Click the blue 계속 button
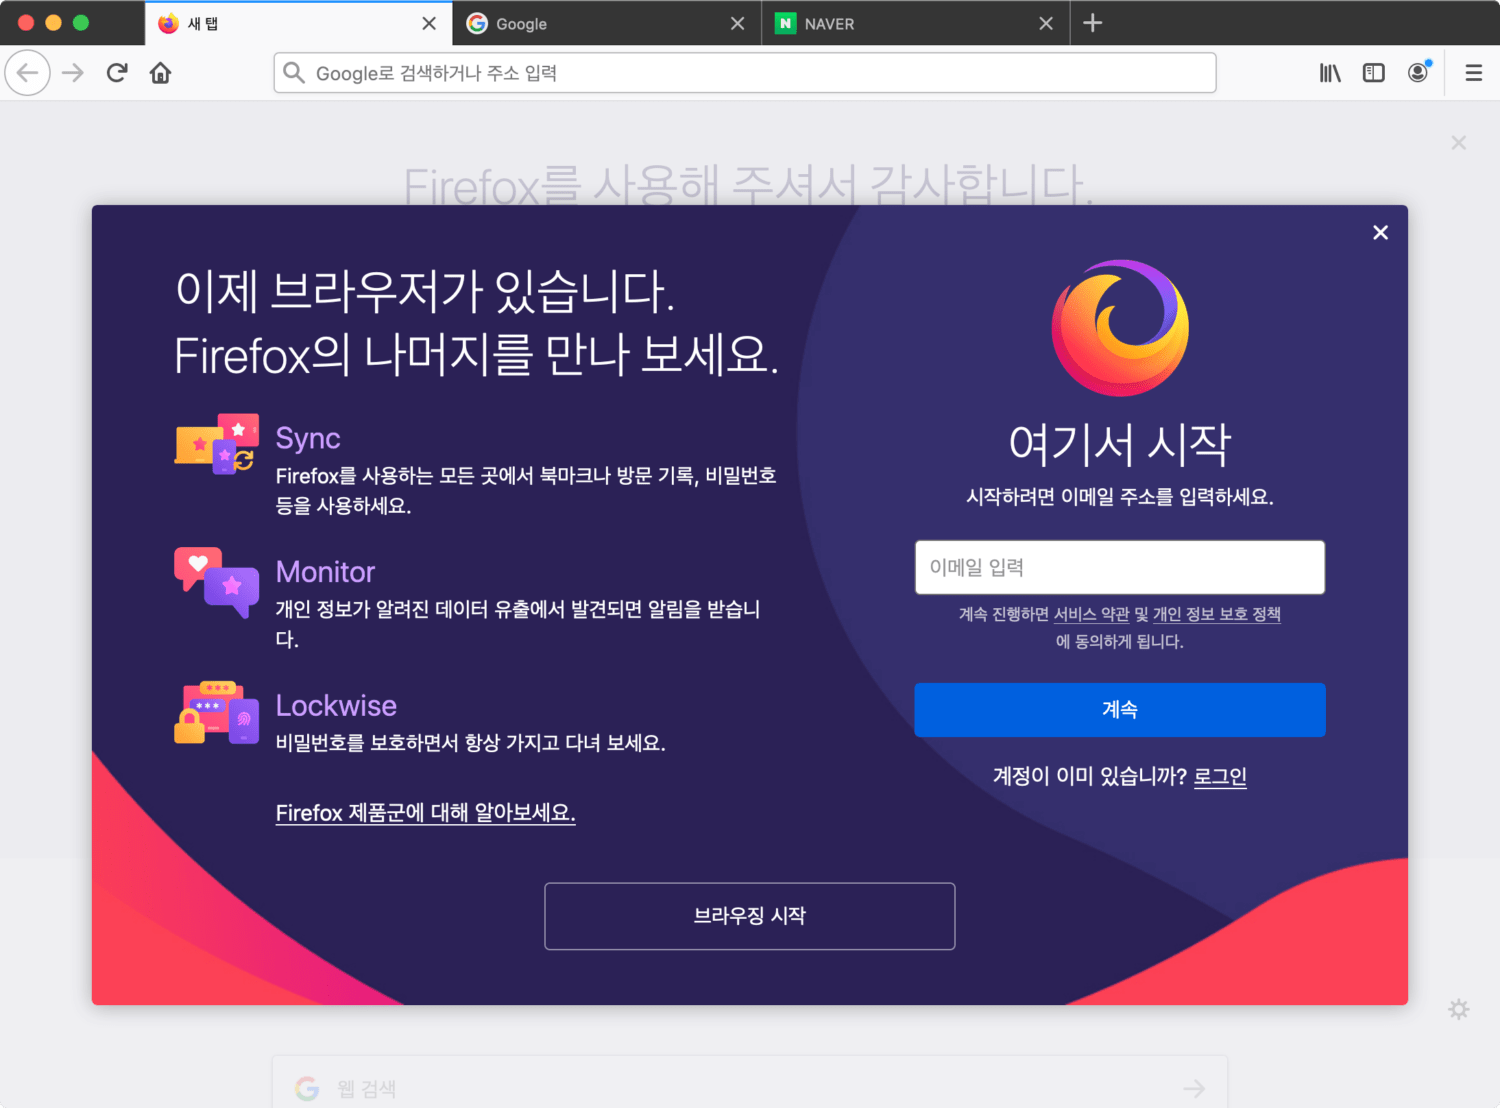 [x=1120, y=710]
